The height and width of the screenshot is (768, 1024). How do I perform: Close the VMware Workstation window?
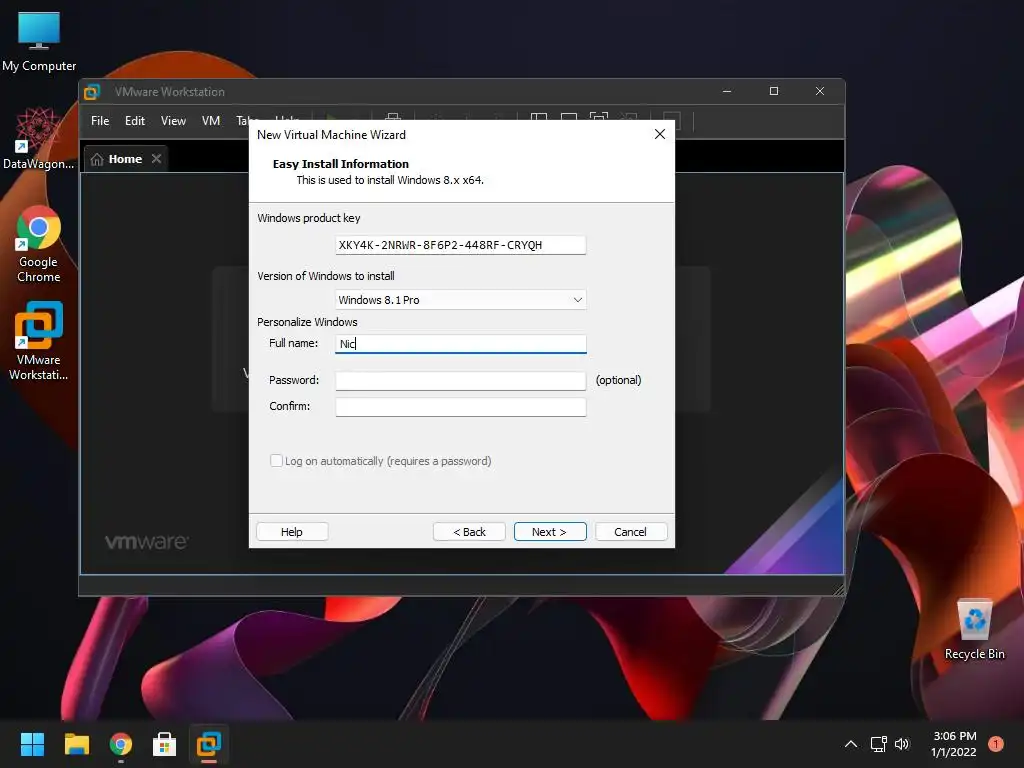820,91
